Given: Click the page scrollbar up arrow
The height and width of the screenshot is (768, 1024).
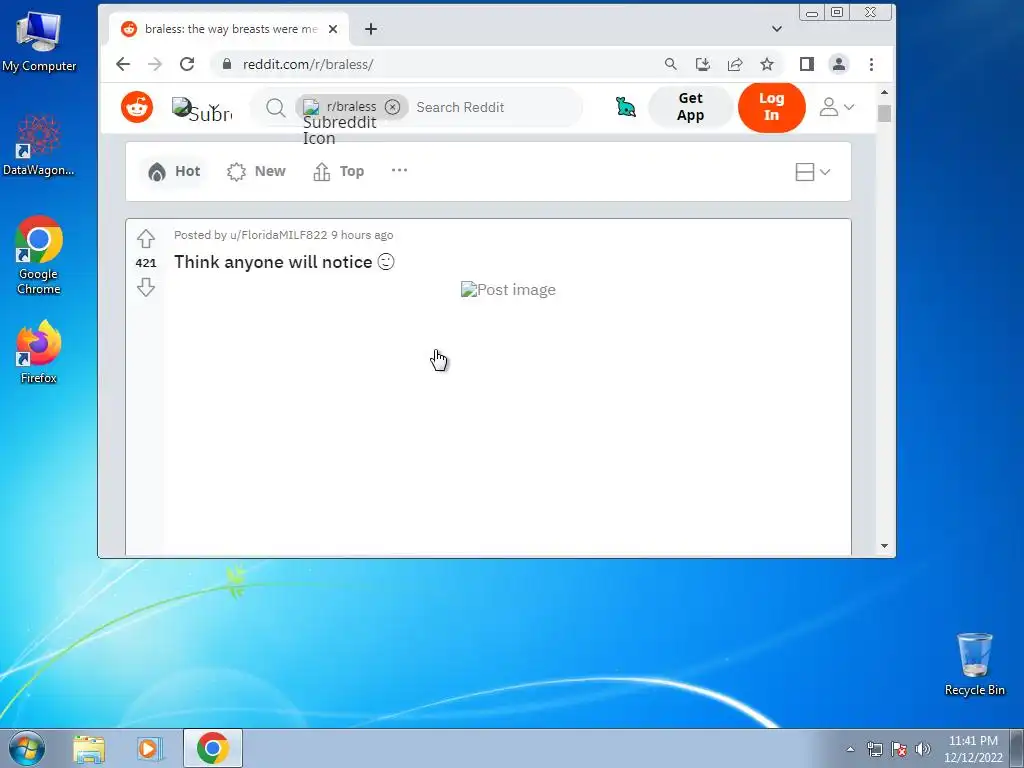Looking at the screenshot, I should [x=884, y=93].
